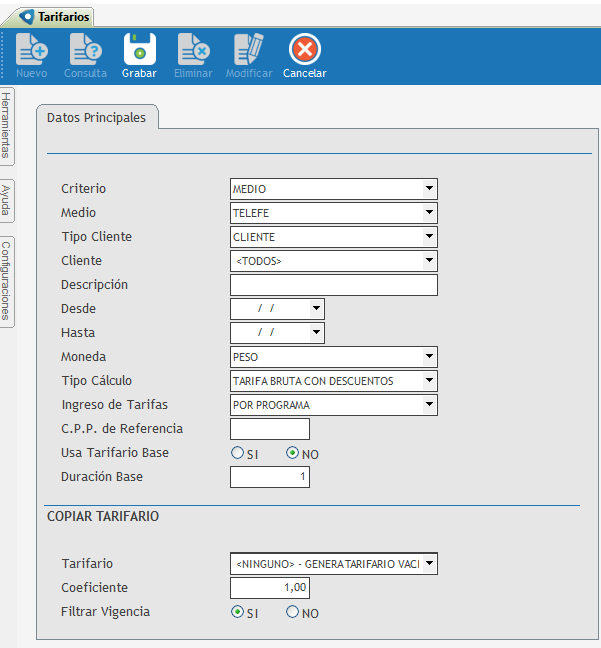
Task: Open the Configuraciones side tab
Action: (7, 281)
